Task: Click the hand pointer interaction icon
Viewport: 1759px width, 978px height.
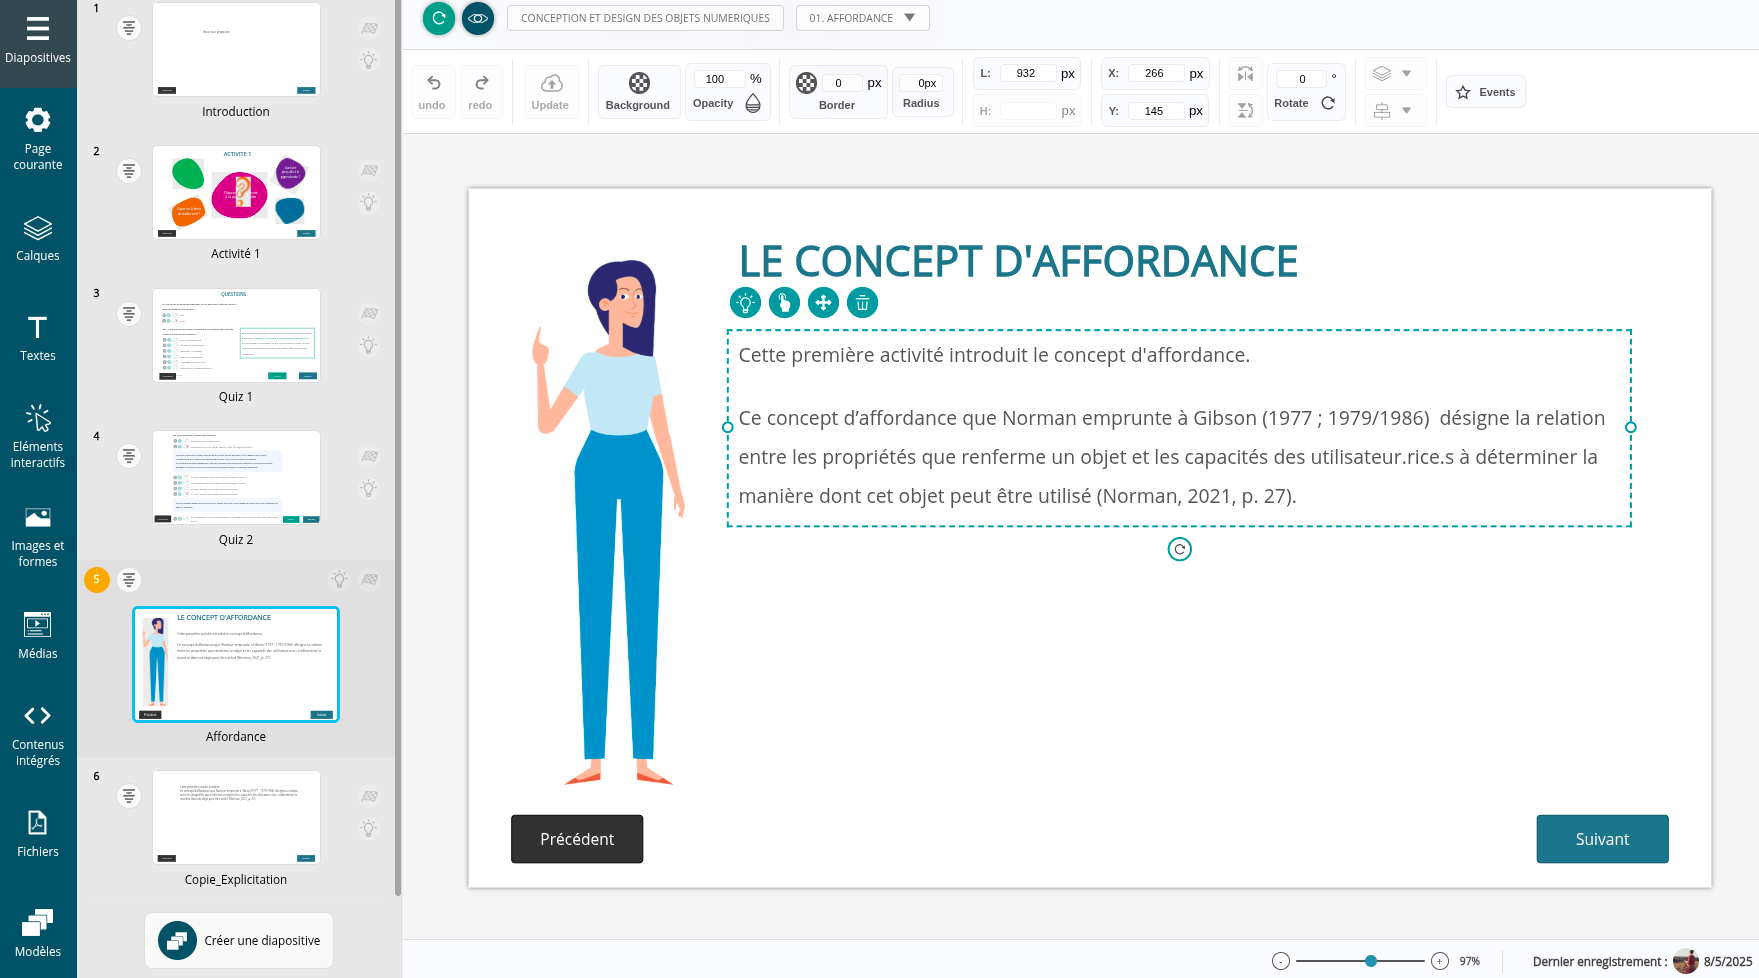Action: point(784,302)
